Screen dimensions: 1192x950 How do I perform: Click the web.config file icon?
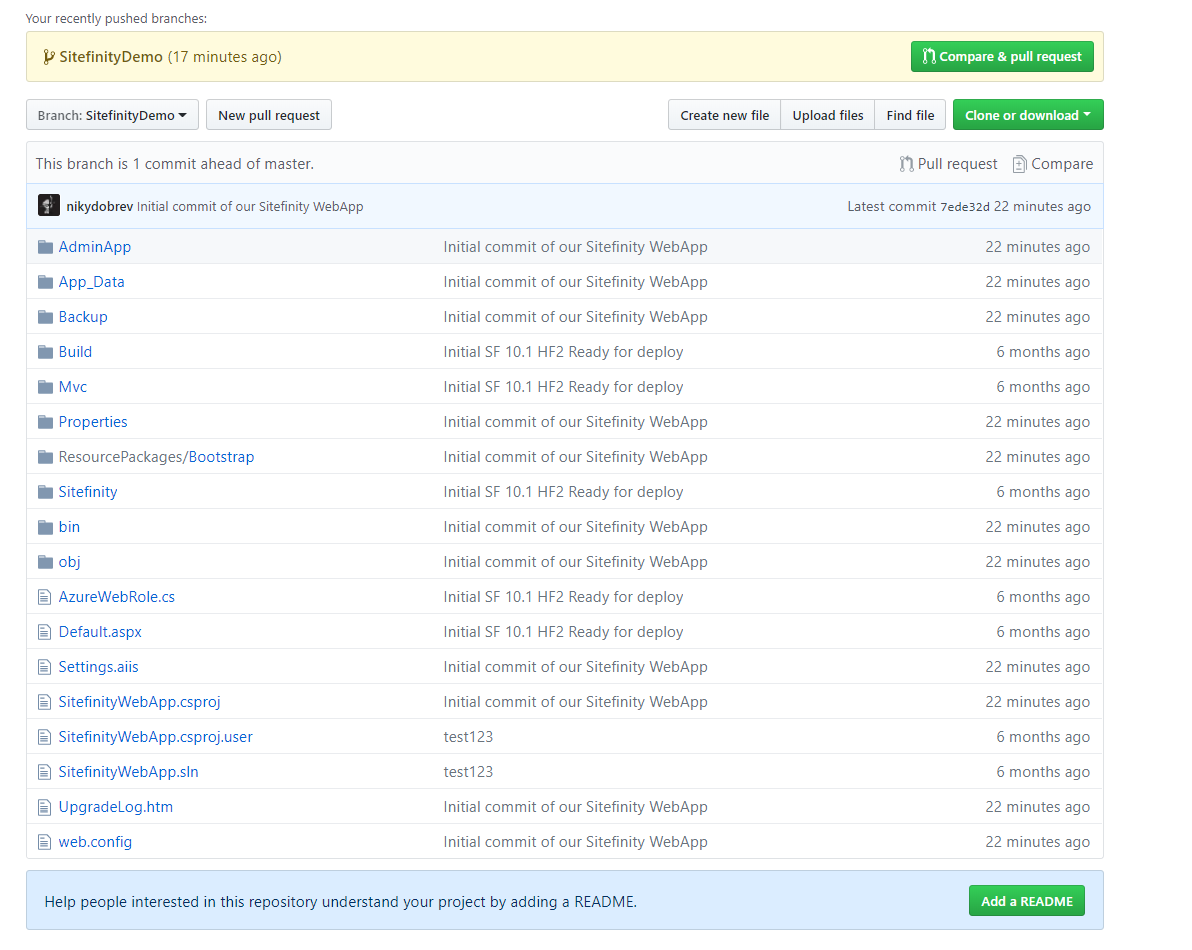tap(44, 842)
